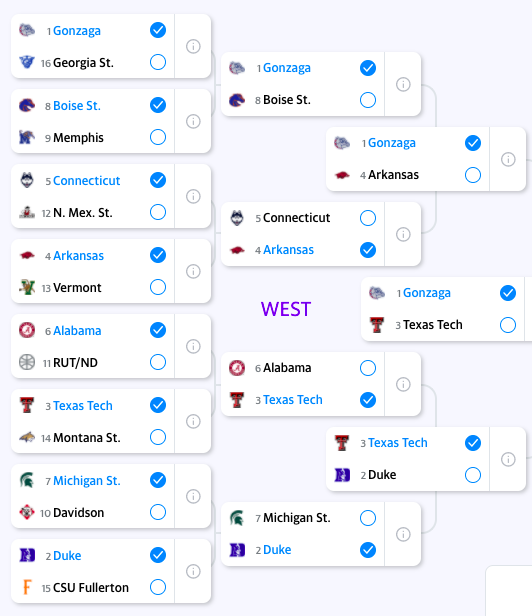Select Texas Tech in the regional final
Screen dimensions: 532x616
[x=508, y=325]
